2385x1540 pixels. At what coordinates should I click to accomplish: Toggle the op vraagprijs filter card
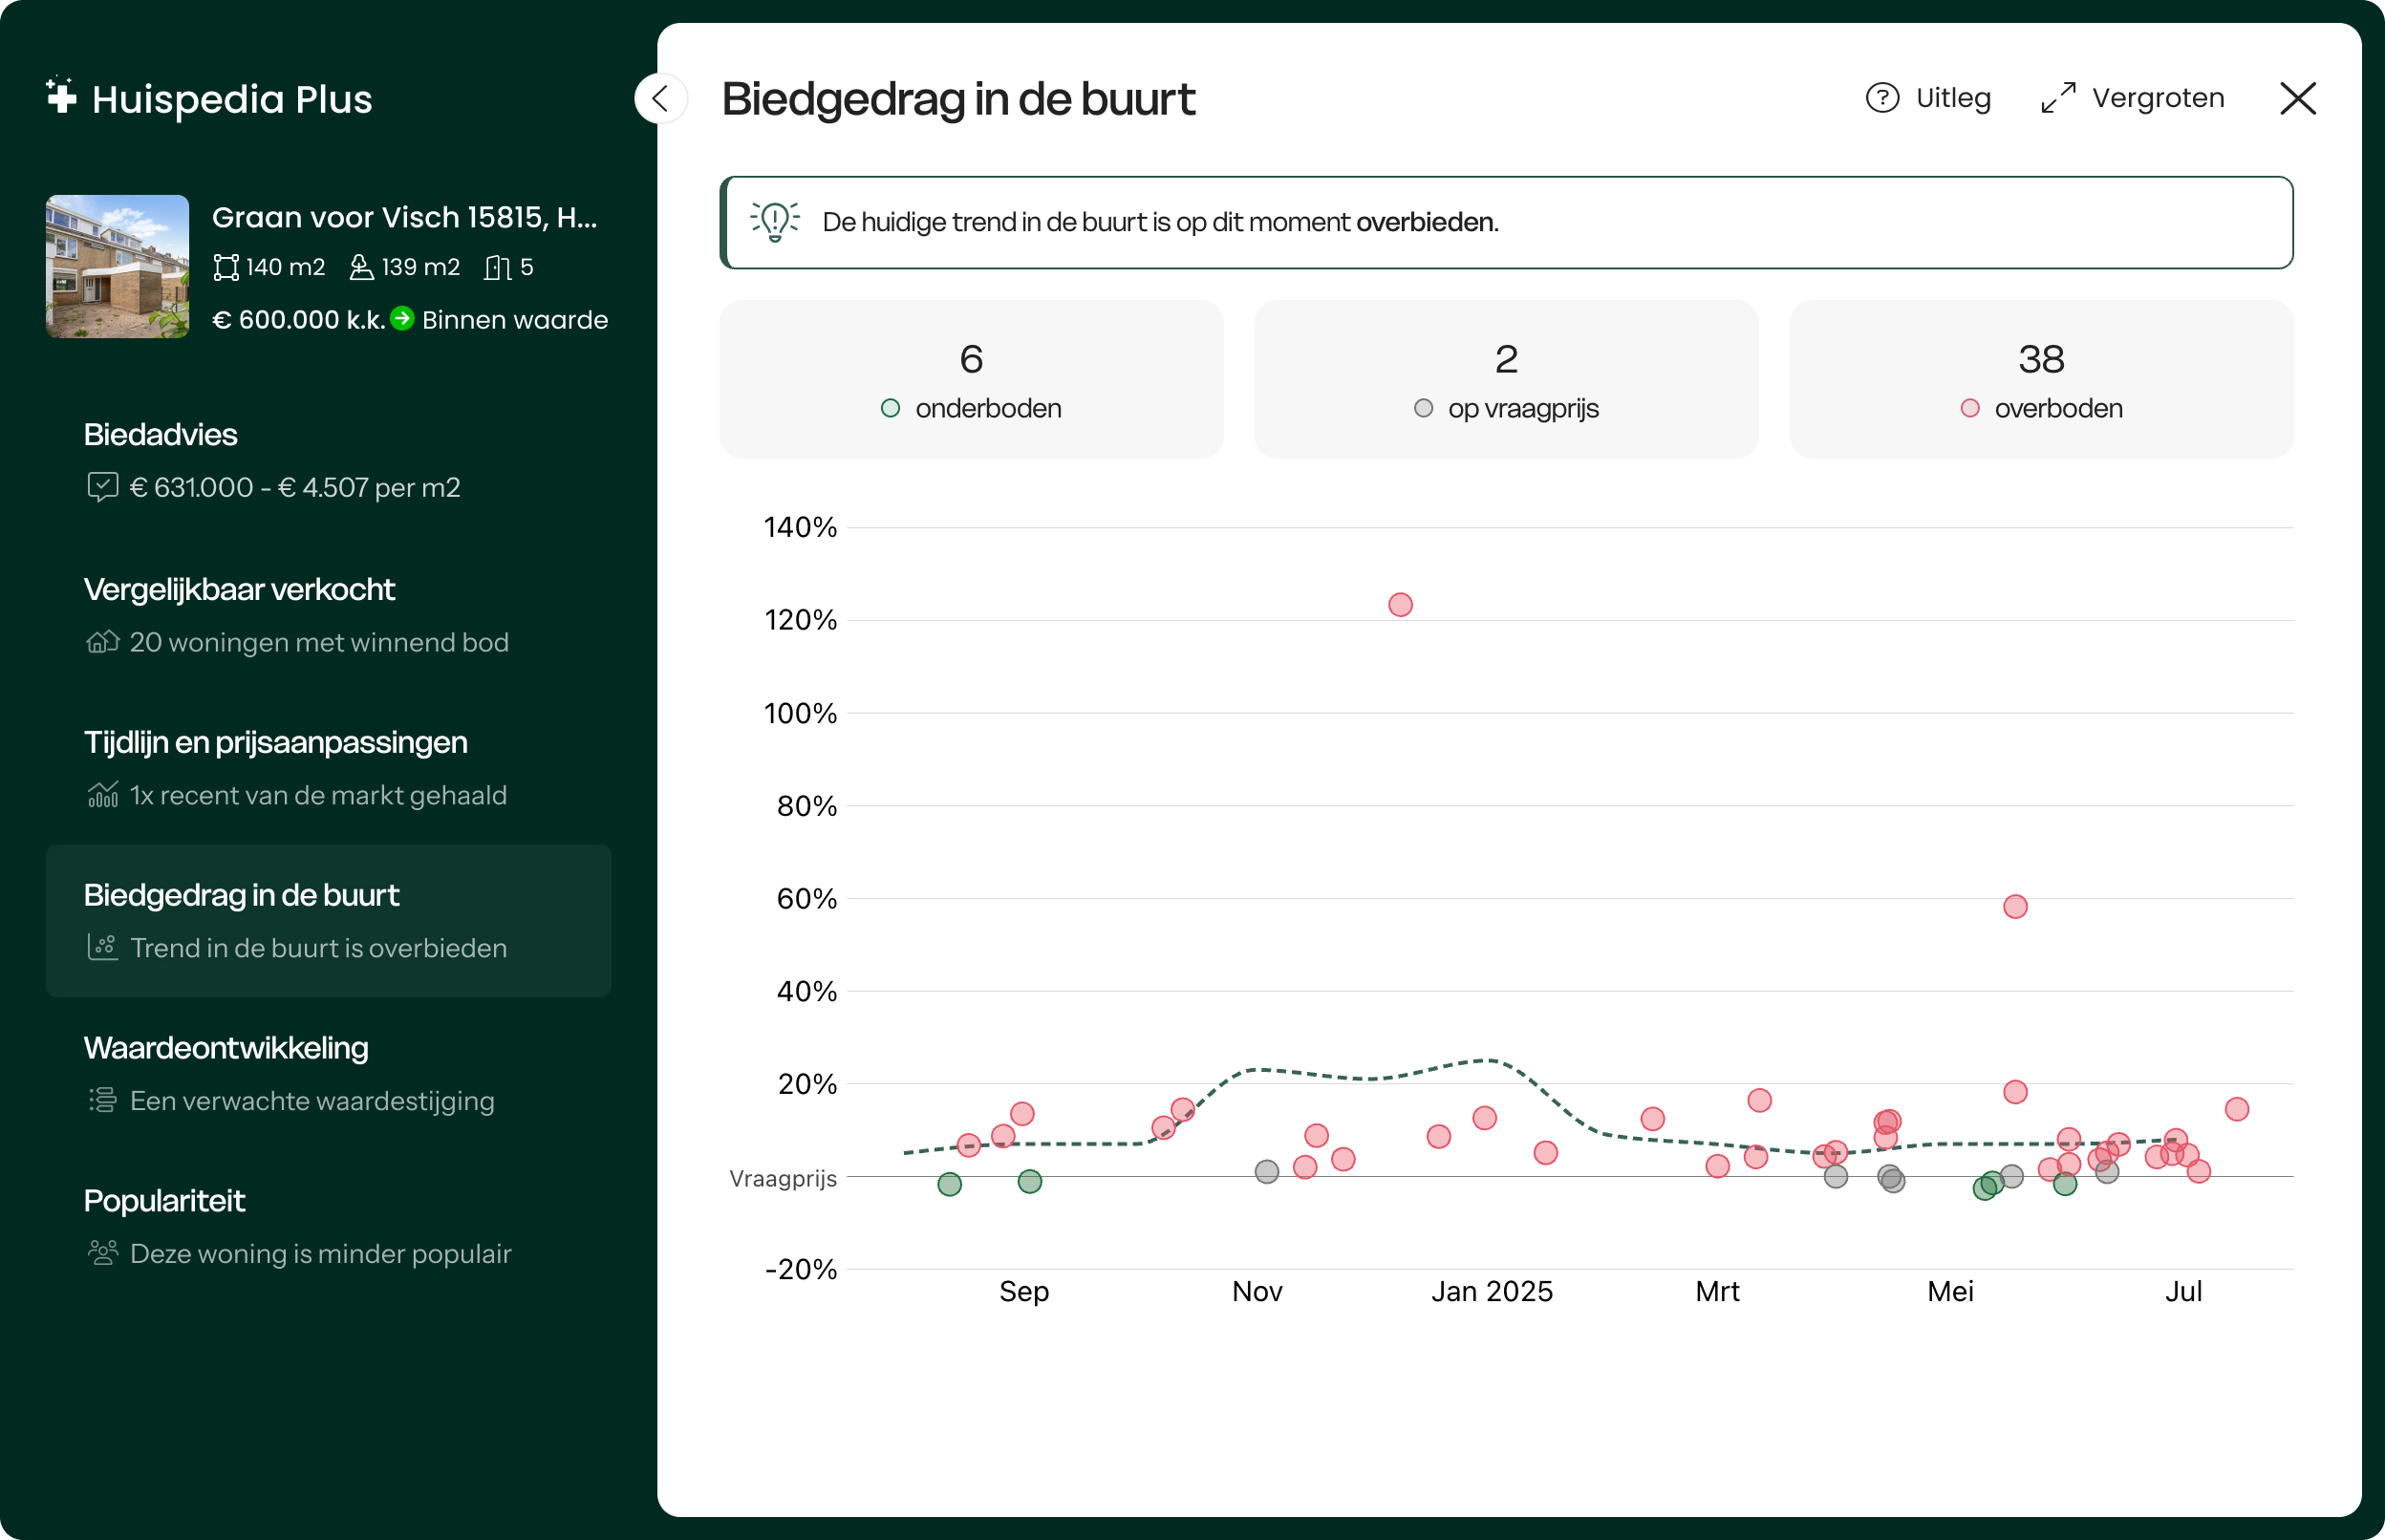[x=1506, y=379]
